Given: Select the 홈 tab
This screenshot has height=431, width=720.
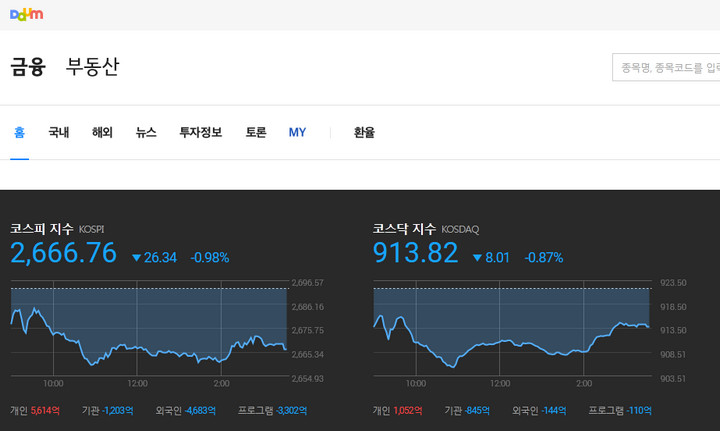Looking at the screenshot, I should (x=19, y=132).
